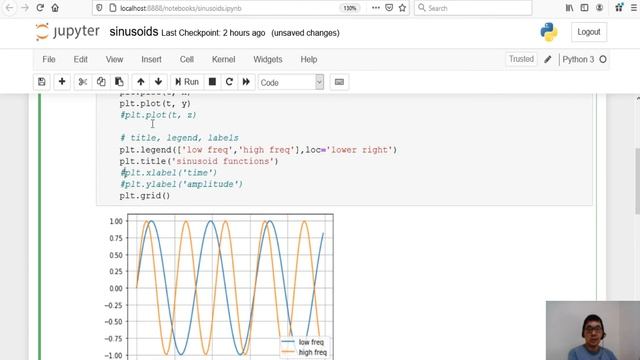The image size is (640, 360).
Task: Click the low freq legend entry
Action: coord(303,342)
